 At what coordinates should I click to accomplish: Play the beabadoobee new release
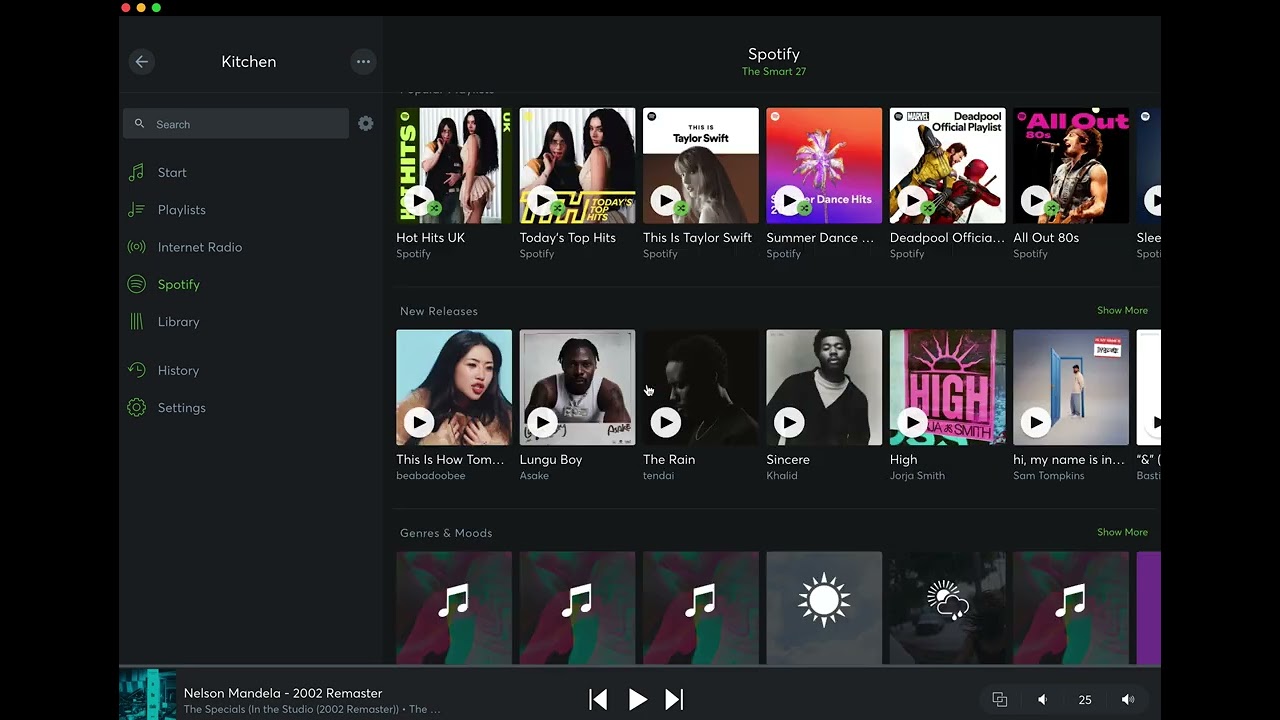coord(418,423)
